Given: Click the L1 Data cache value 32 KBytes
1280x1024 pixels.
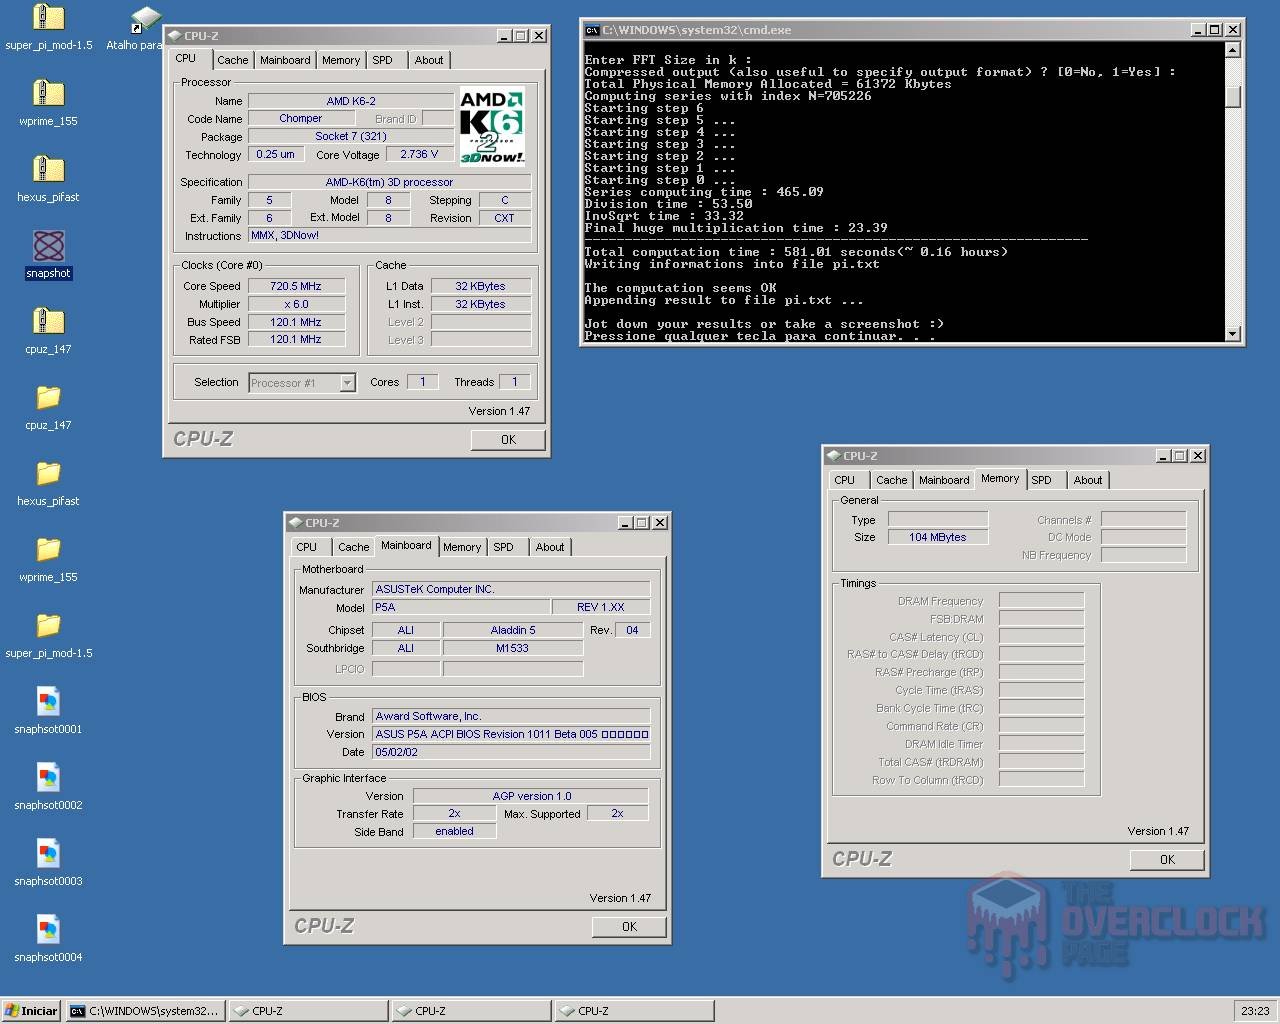Looking at the screenshot, I should 481,286.
